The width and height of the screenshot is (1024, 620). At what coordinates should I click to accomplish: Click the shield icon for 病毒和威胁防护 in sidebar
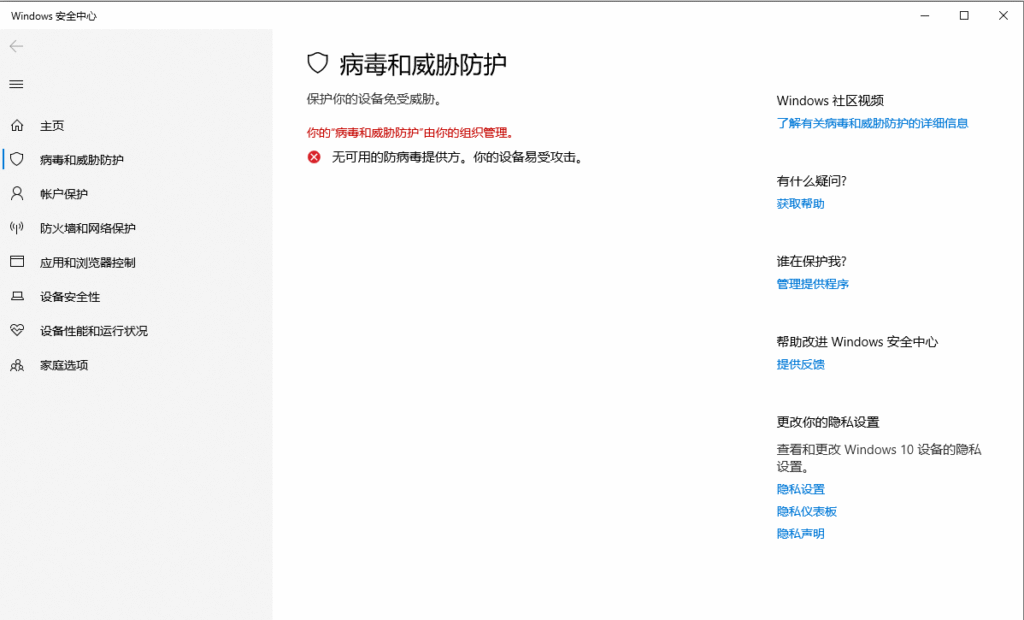click(17, 159)
